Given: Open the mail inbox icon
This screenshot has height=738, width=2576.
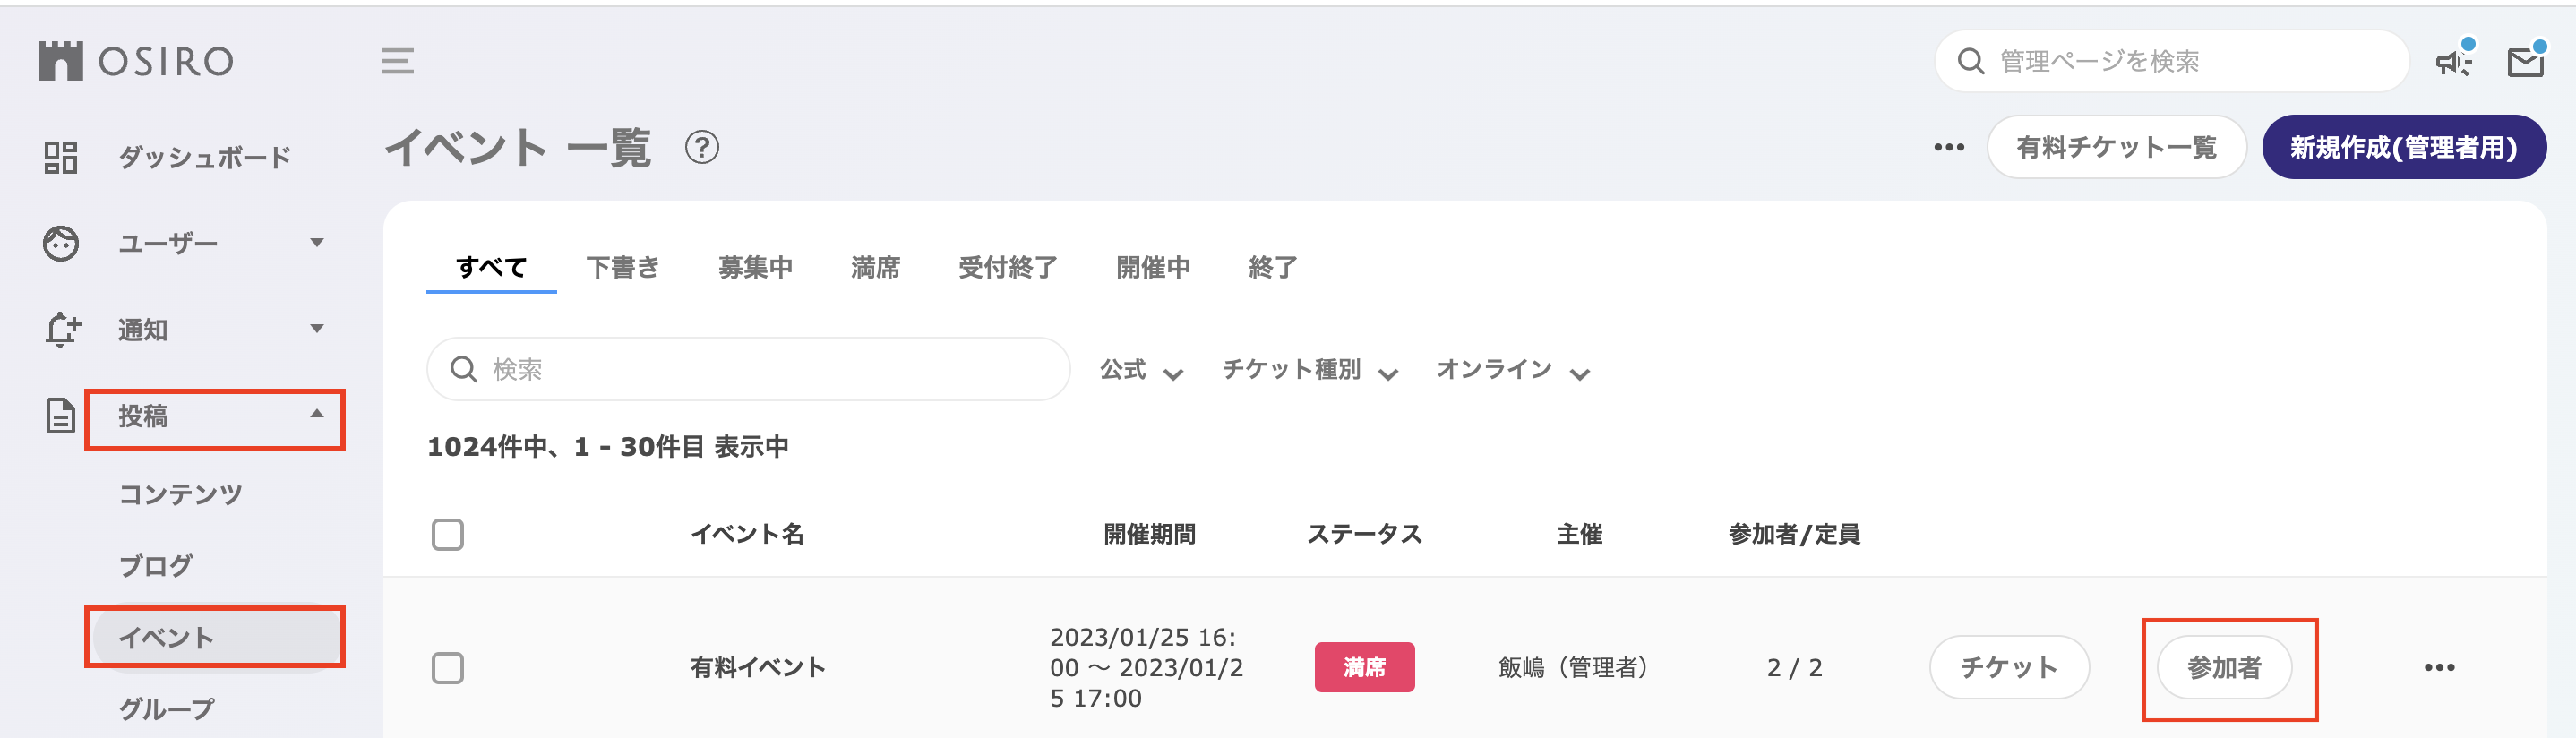Looking at the screenshot, I should click(x=2526, y=62).
